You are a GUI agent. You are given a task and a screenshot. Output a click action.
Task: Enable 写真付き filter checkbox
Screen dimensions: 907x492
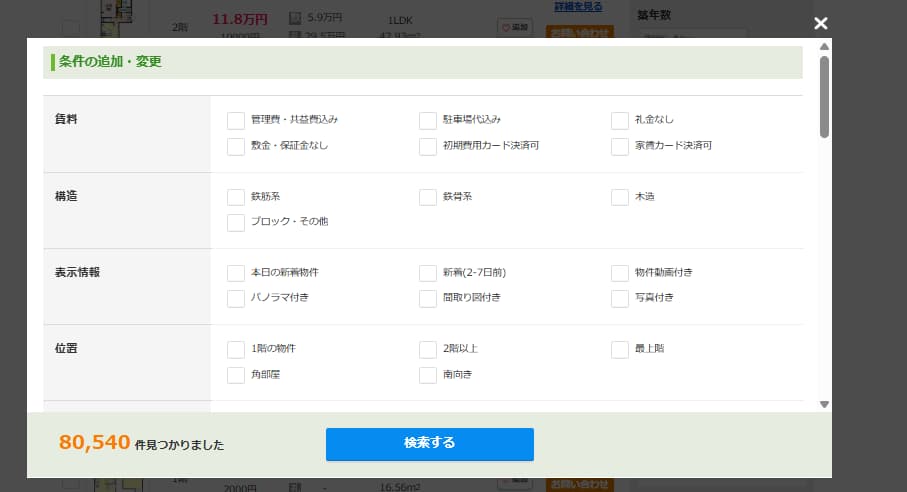pyautogui.click(x=620, y=298)
